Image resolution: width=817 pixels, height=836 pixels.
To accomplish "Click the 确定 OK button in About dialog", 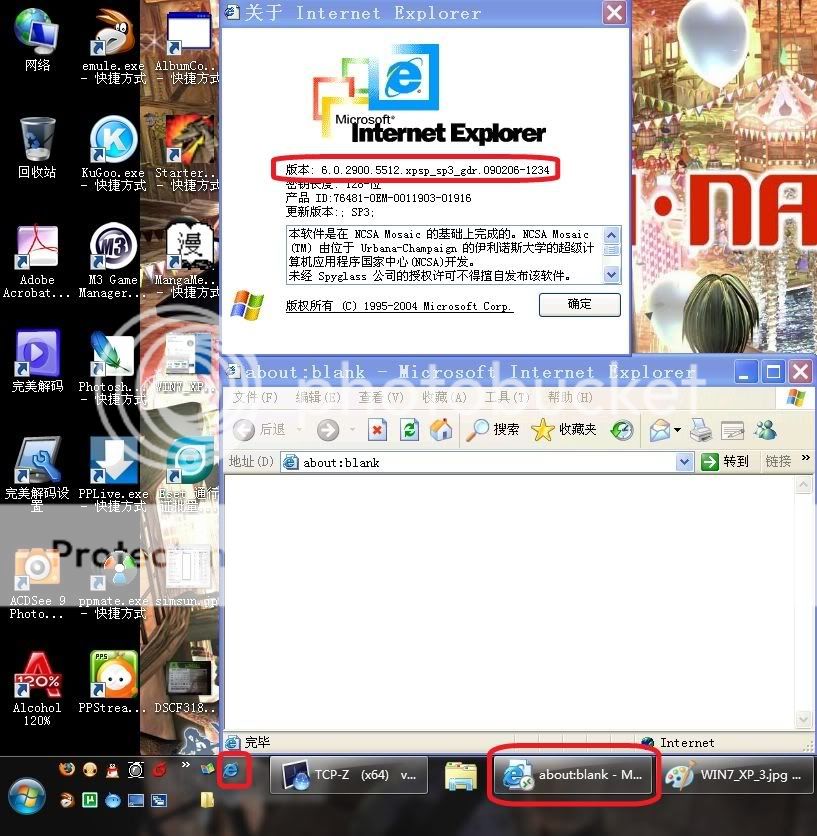I will click(580, 304).
